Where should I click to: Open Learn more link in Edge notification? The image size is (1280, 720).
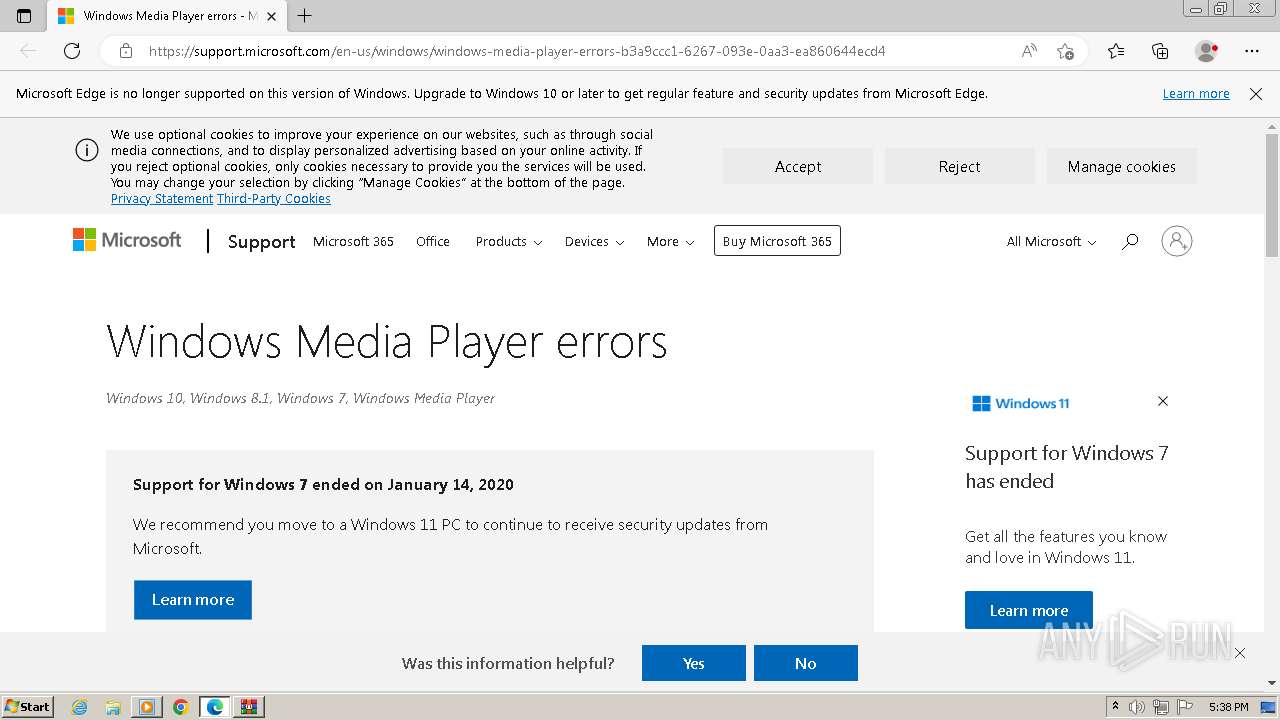click(x=1196, y=94)
